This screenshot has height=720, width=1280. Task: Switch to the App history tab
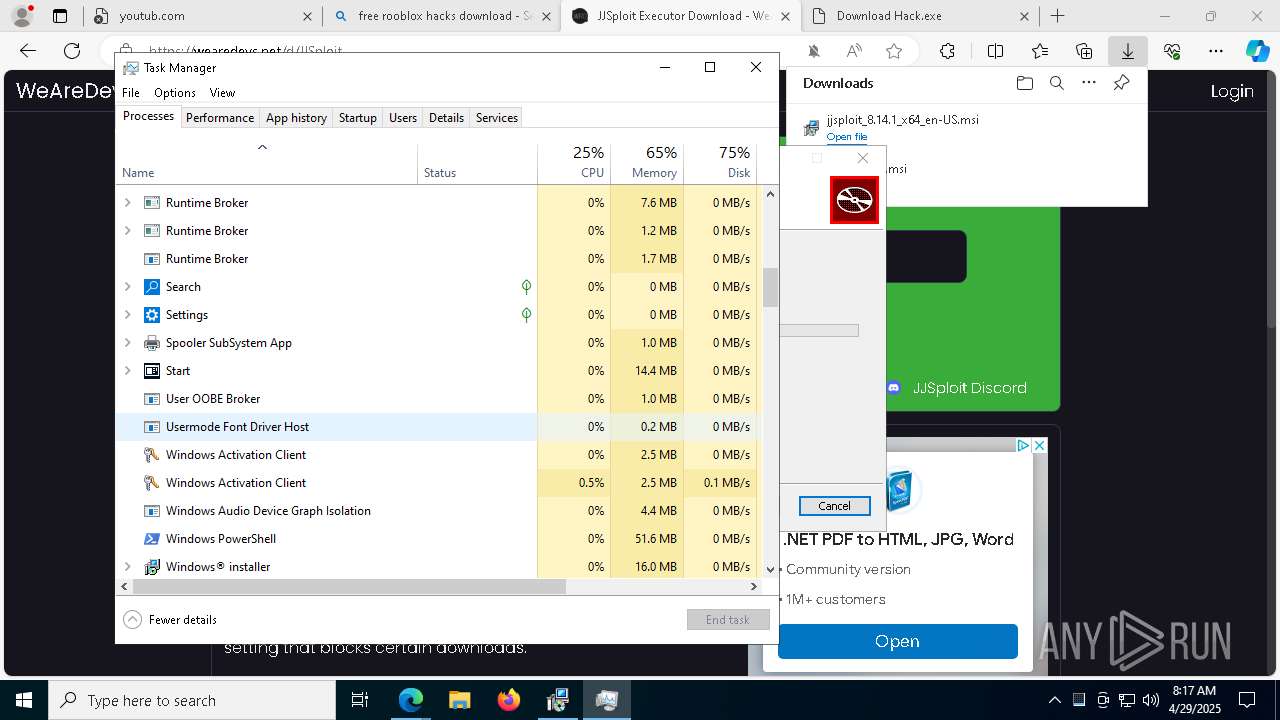point(296,117)
